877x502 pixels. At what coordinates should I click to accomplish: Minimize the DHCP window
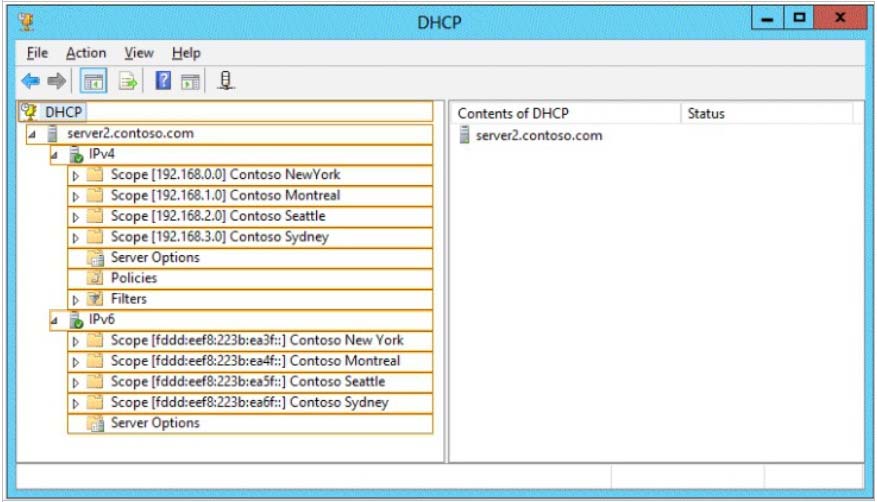[767, 18]
